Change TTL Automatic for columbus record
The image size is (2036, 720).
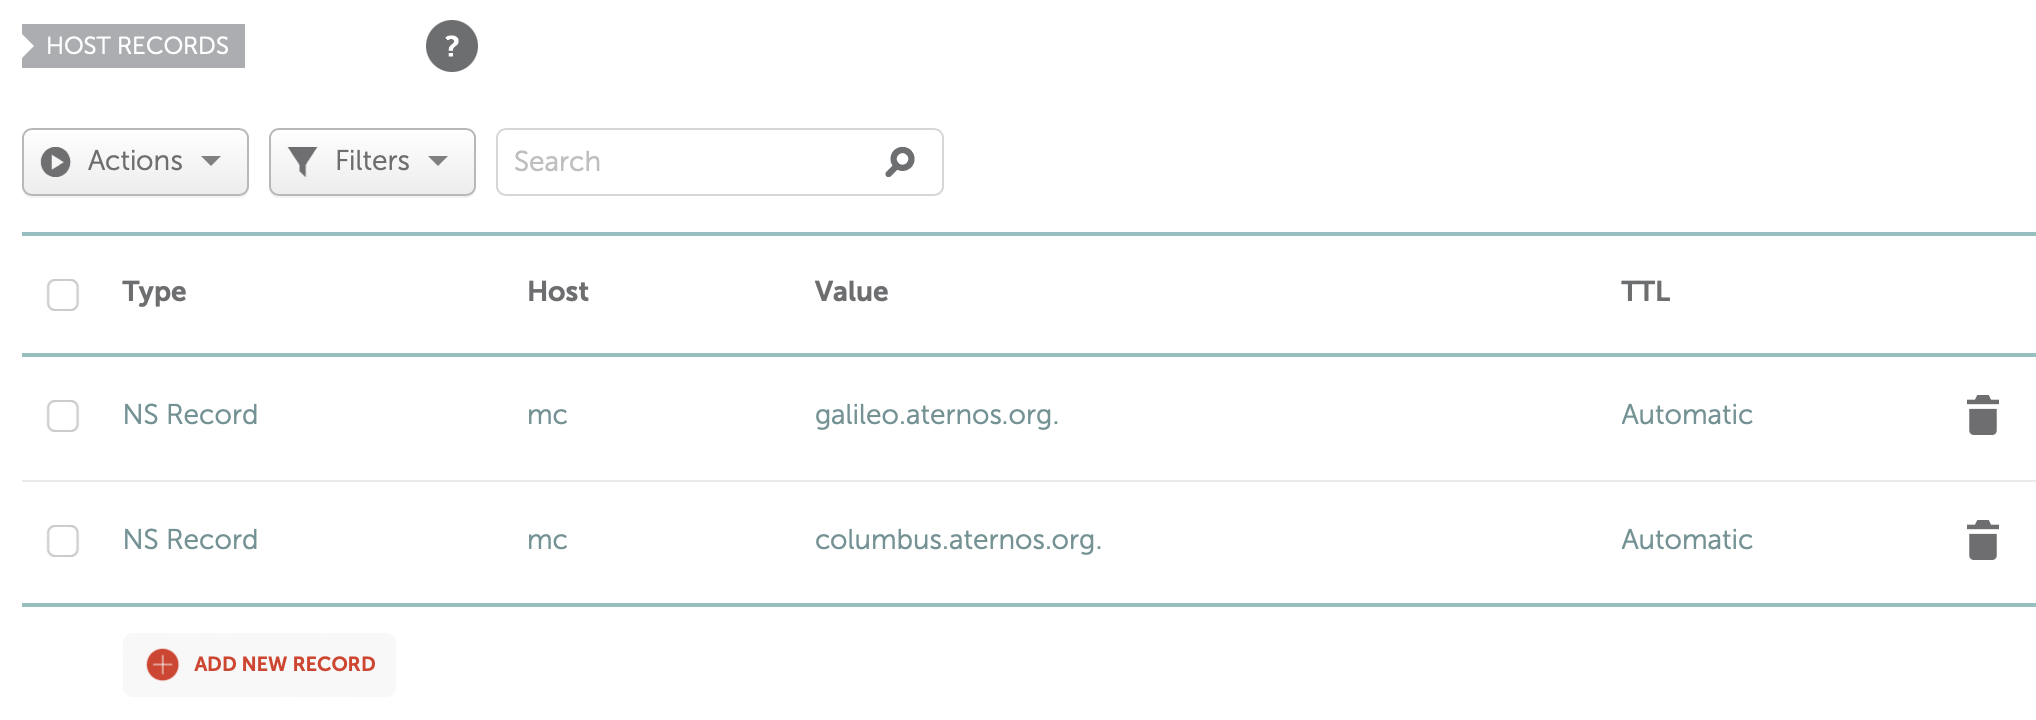point(1686,540)
